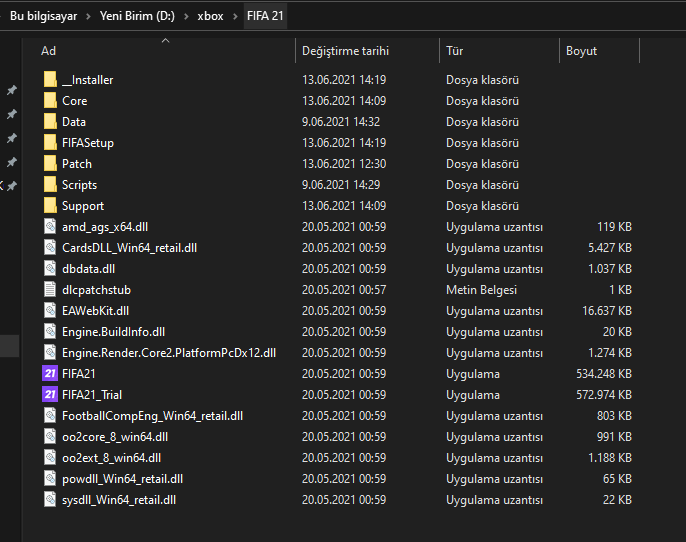The image size is (686, 542).
Task: Click the 20.05.2021 00:57 date cell
Action: 344,290
